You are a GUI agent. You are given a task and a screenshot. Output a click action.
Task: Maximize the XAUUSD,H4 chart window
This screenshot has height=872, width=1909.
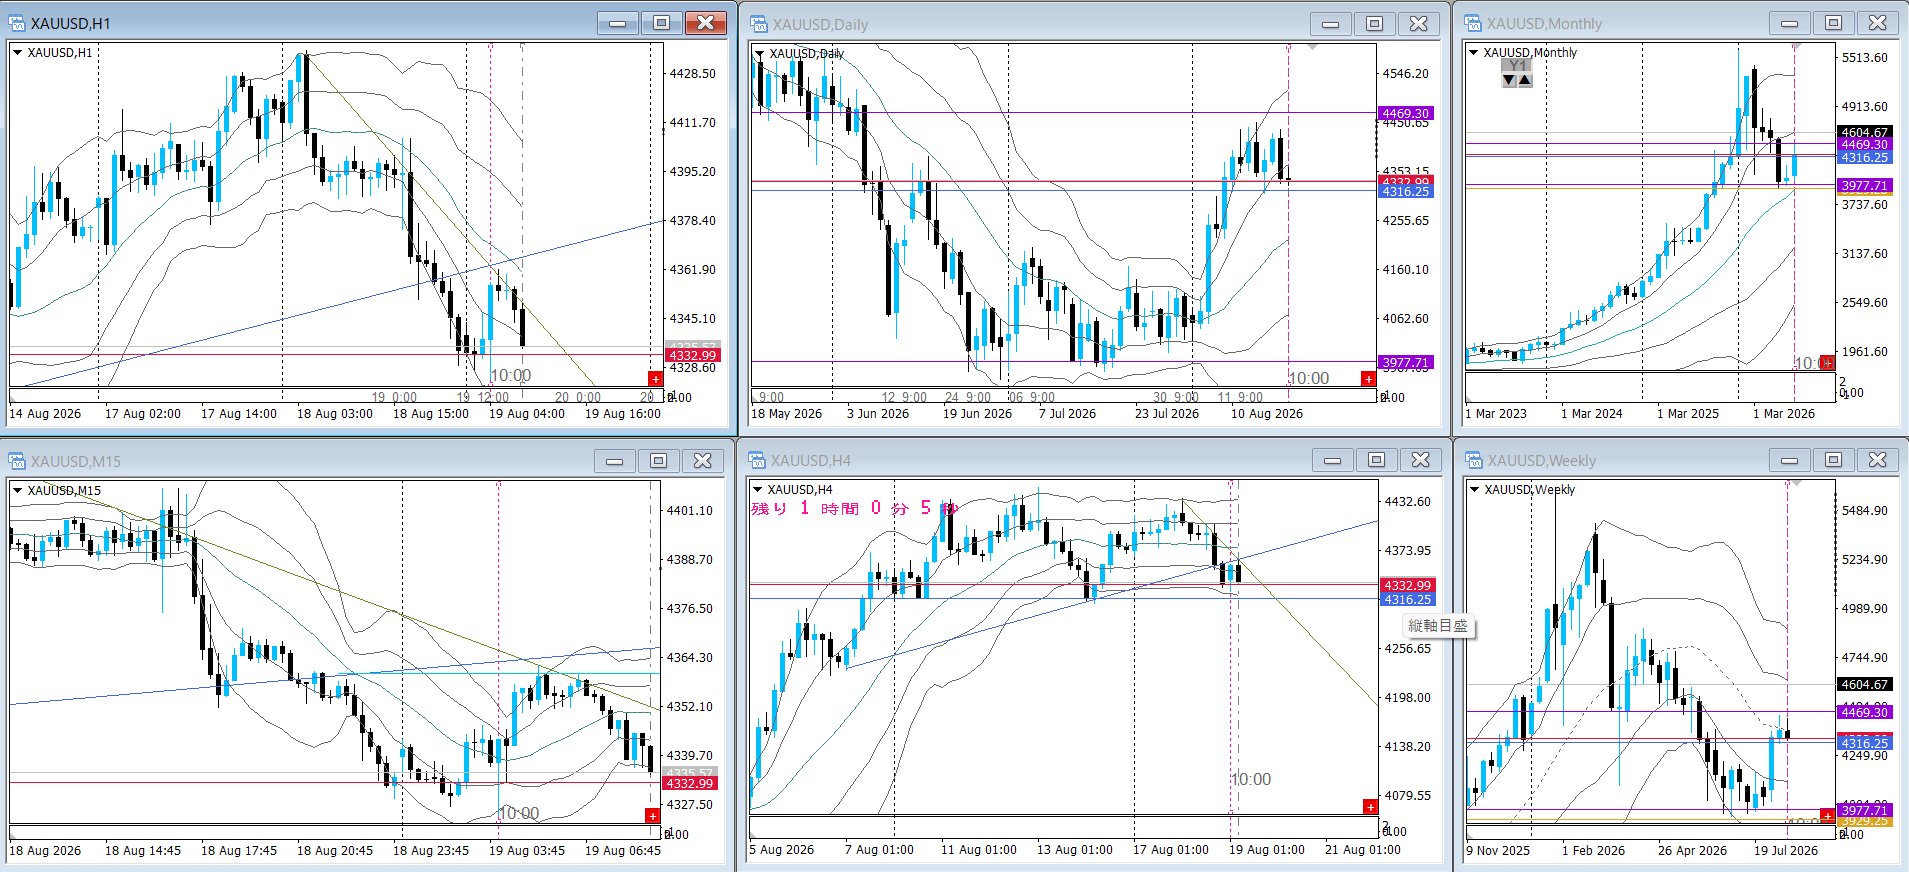1376,460
